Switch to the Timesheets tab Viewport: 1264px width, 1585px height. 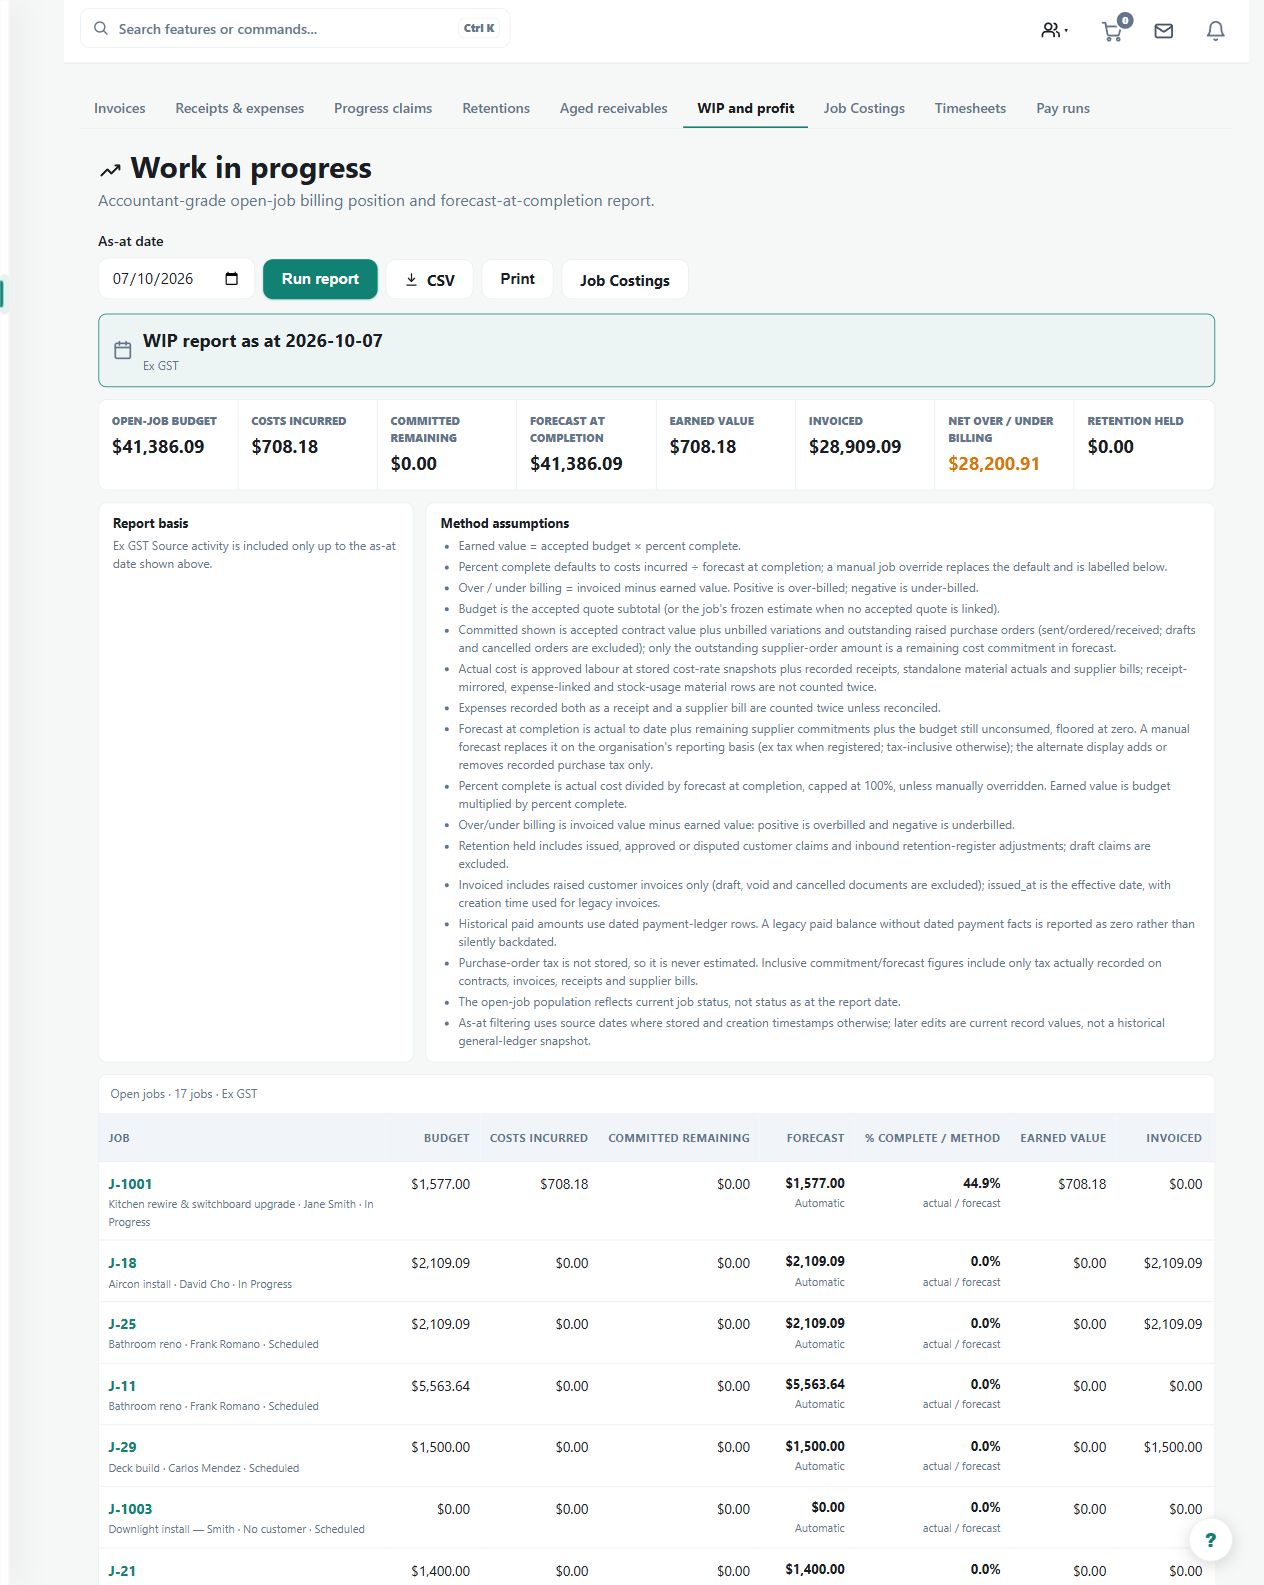click(x=970, y=108)
